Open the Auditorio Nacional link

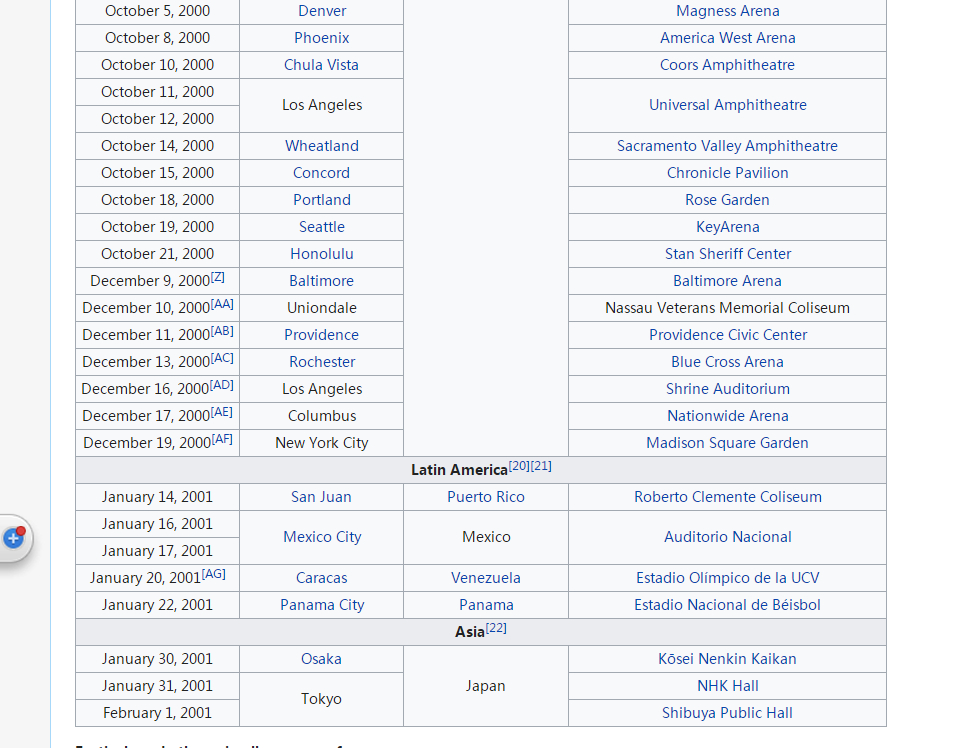728,537
